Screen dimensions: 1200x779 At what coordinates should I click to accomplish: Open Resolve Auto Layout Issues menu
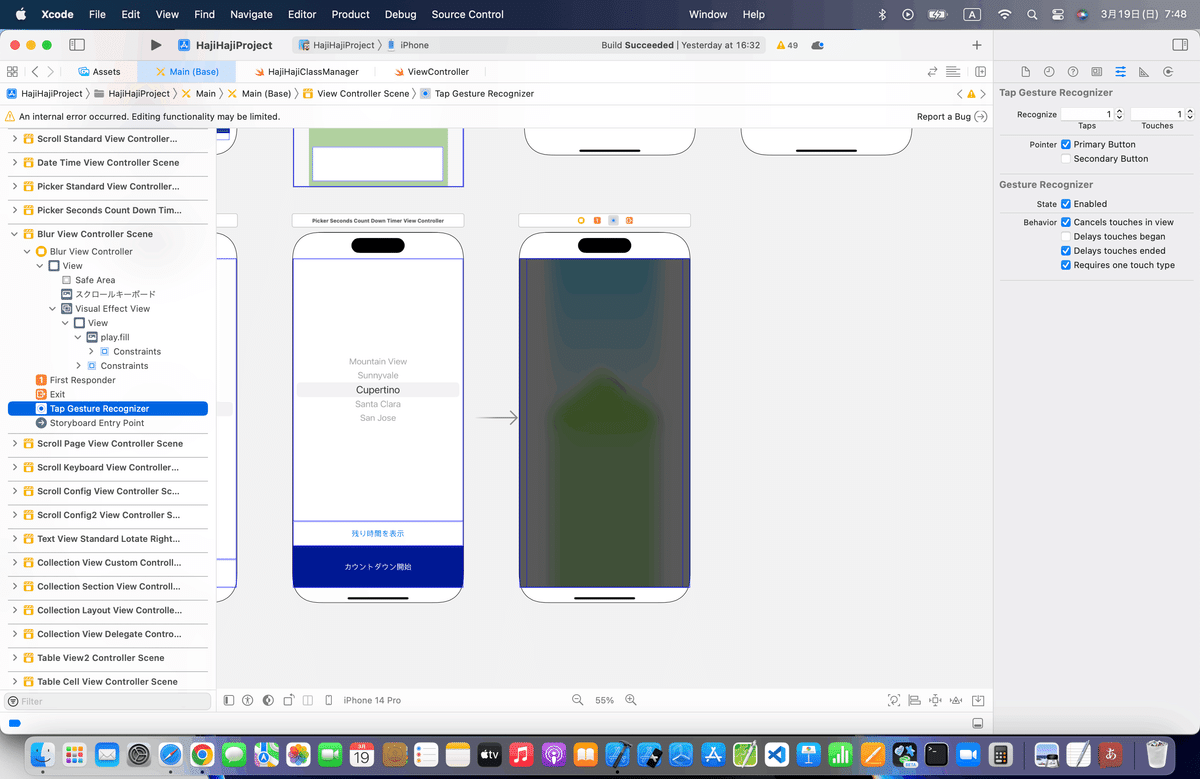(955, 700)
